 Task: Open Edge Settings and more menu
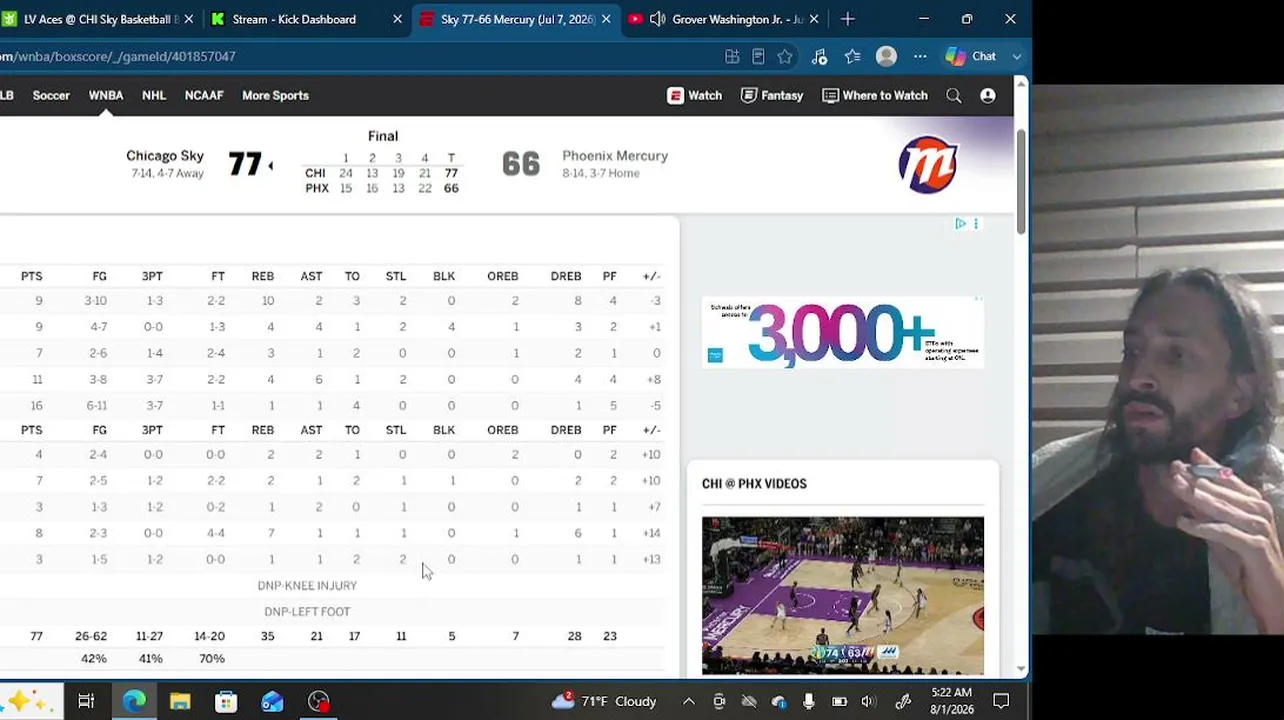920,57
